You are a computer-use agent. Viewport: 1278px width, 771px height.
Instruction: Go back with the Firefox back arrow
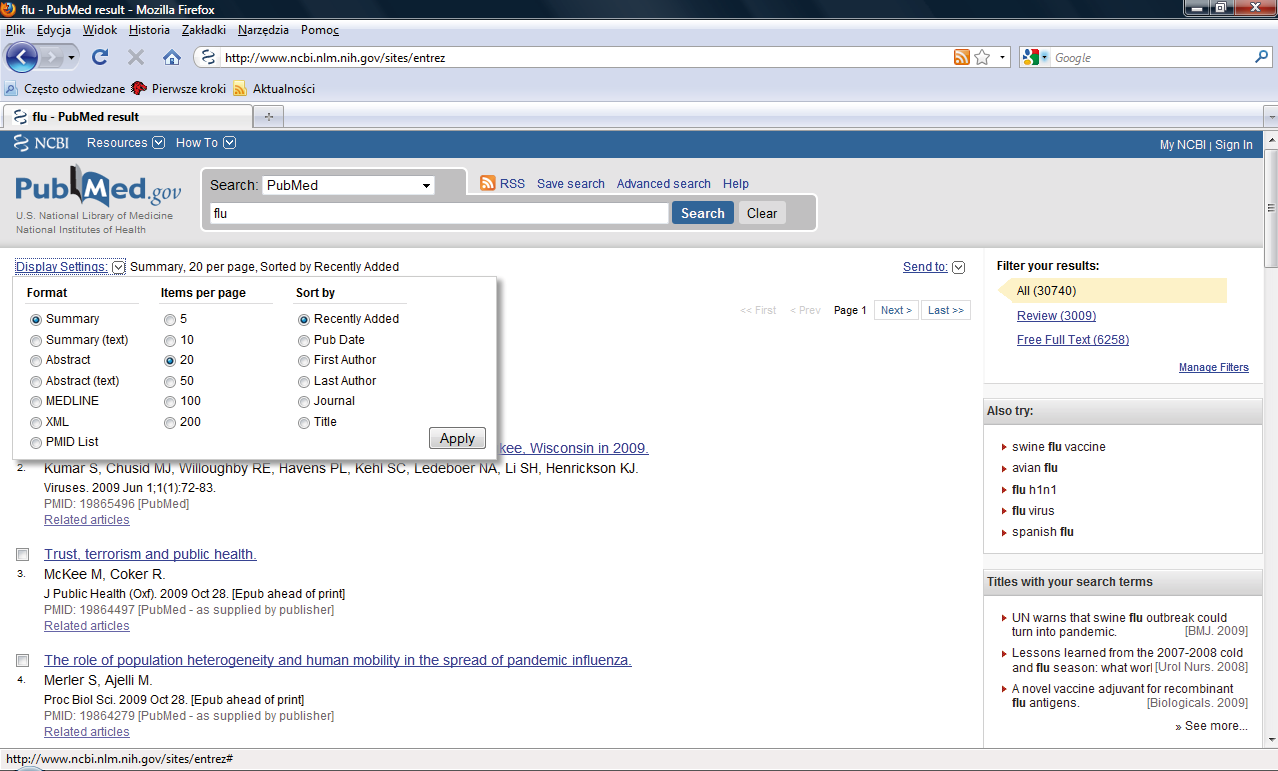22,57
